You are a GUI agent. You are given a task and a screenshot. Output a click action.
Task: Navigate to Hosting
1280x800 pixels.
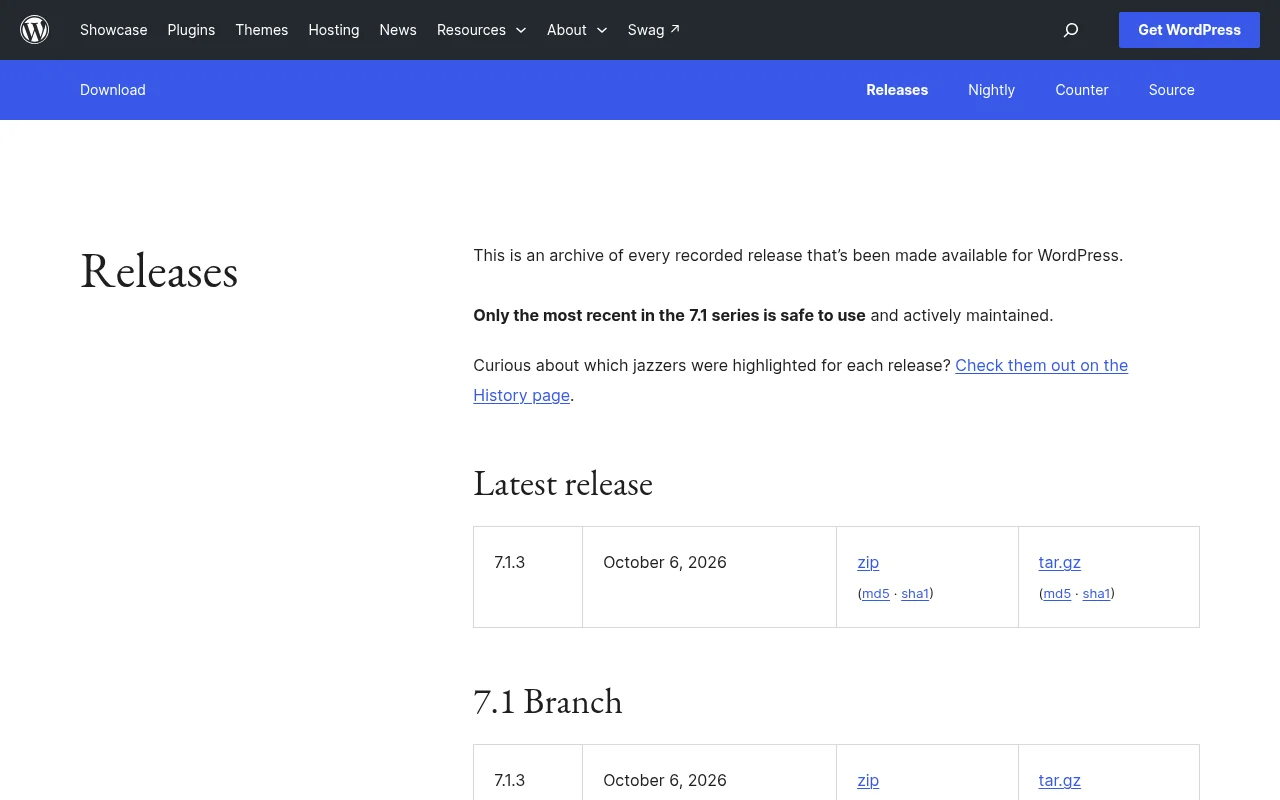coord(334,30)
